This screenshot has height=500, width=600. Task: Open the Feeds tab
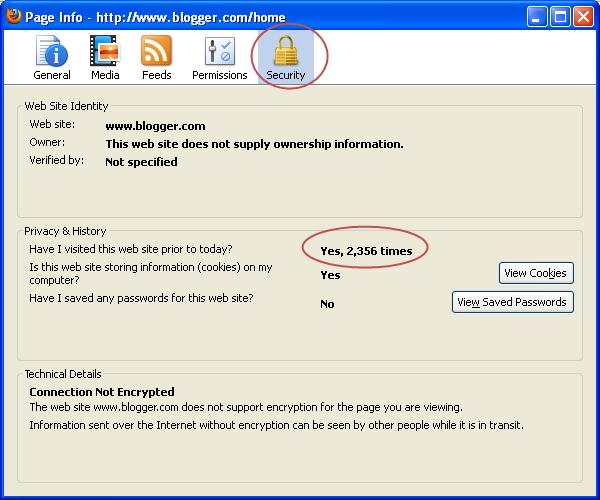coord(157,57)
